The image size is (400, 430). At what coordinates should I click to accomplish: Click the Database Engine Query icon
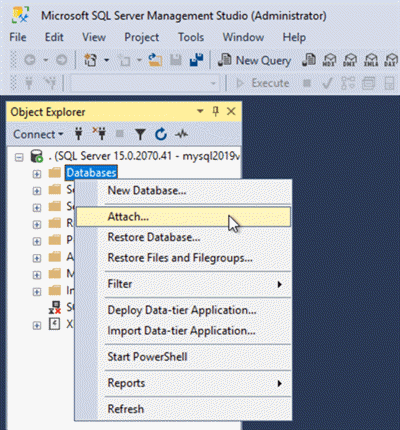309,60
